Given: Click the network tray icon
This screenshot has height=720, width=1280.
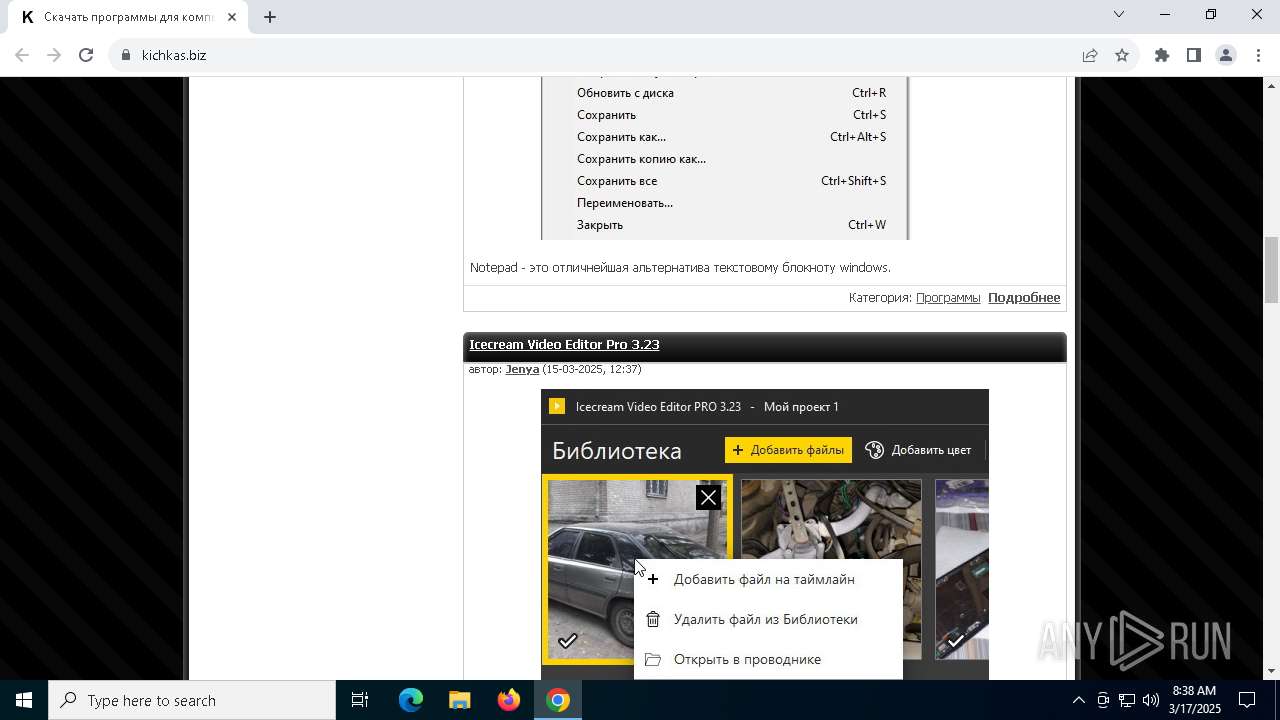Looking at the screenshot, I should pos(1127,700).
